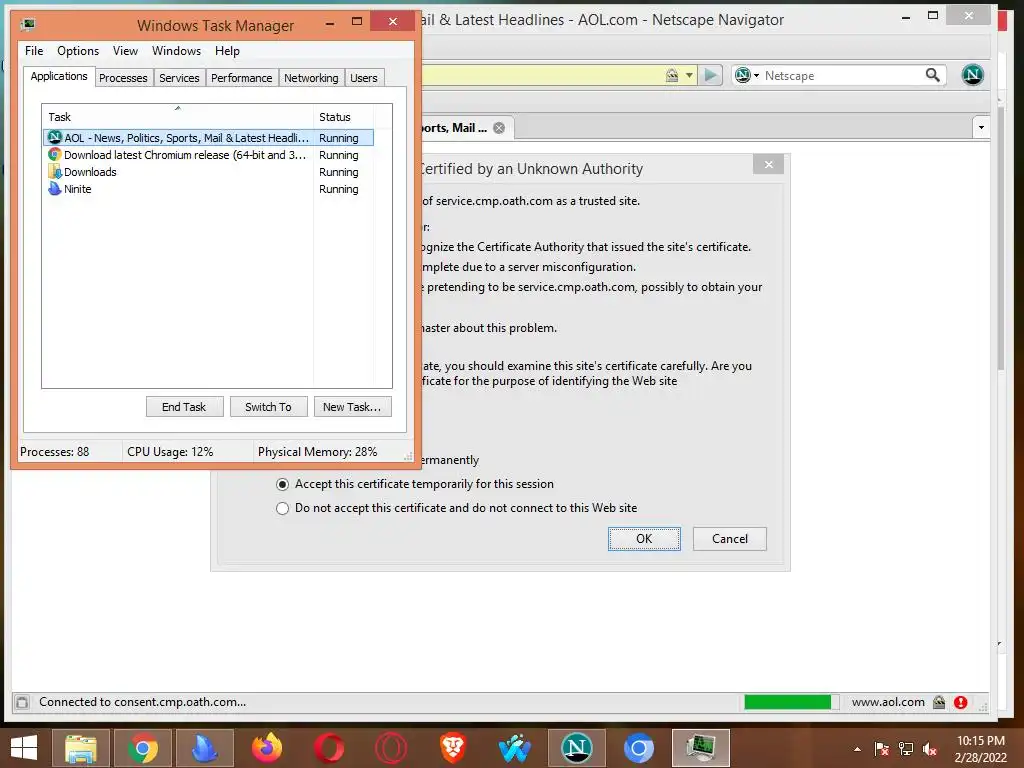Screen dimensions: 1024x768
Task: Click the Action Center flag tray icon
Action: click(882, 749)
